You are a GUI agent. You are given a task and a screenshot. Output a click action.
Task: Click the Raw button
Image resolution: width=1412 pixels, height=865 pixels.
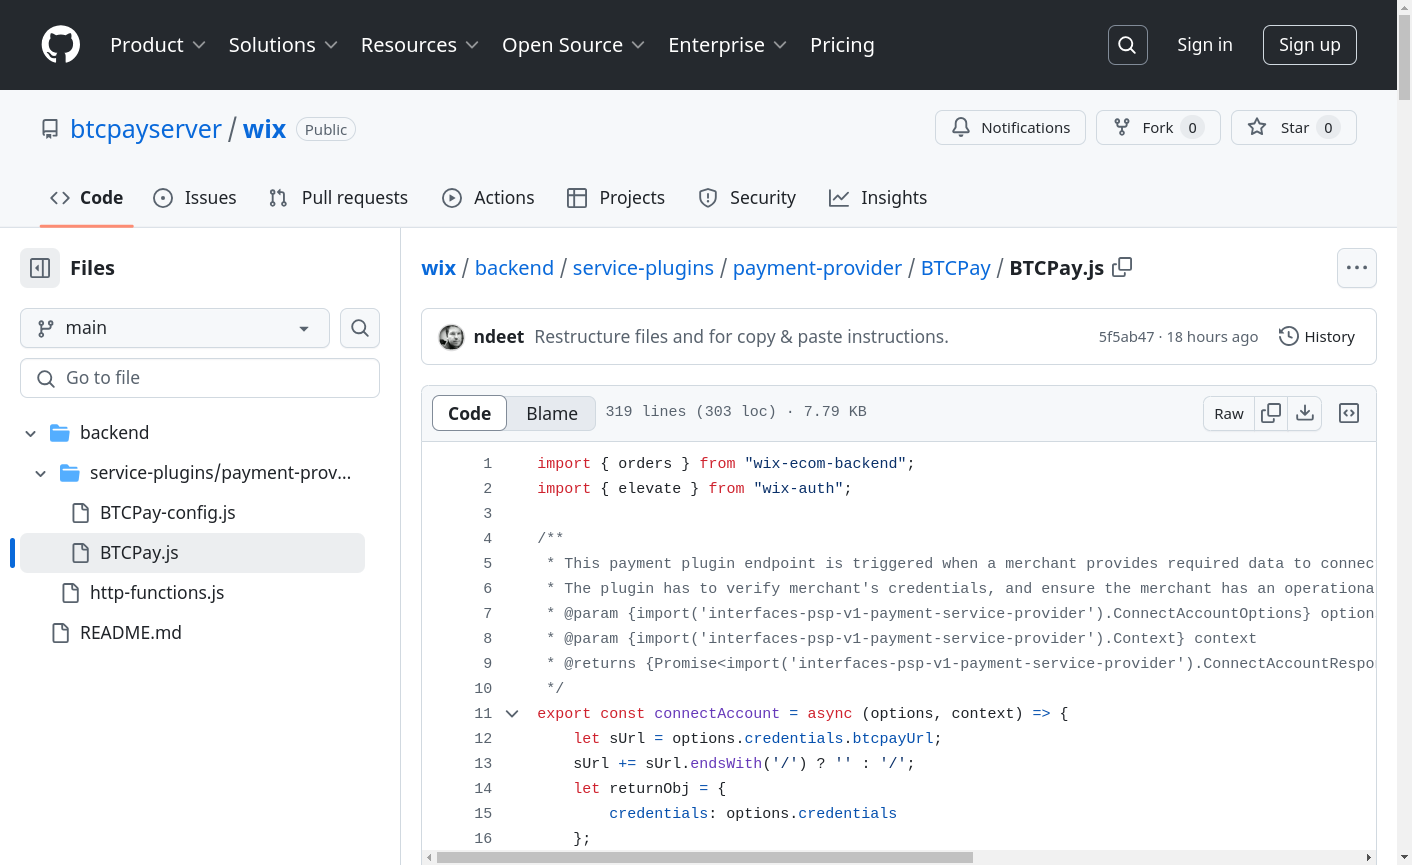click(x=1229, y=413)
